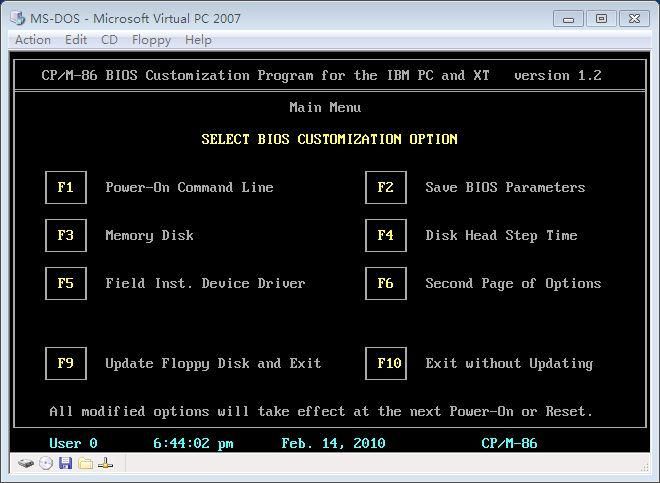Click the CD drive status icon
The height and width of the screenshot is (483, 660).
(46, 464)
